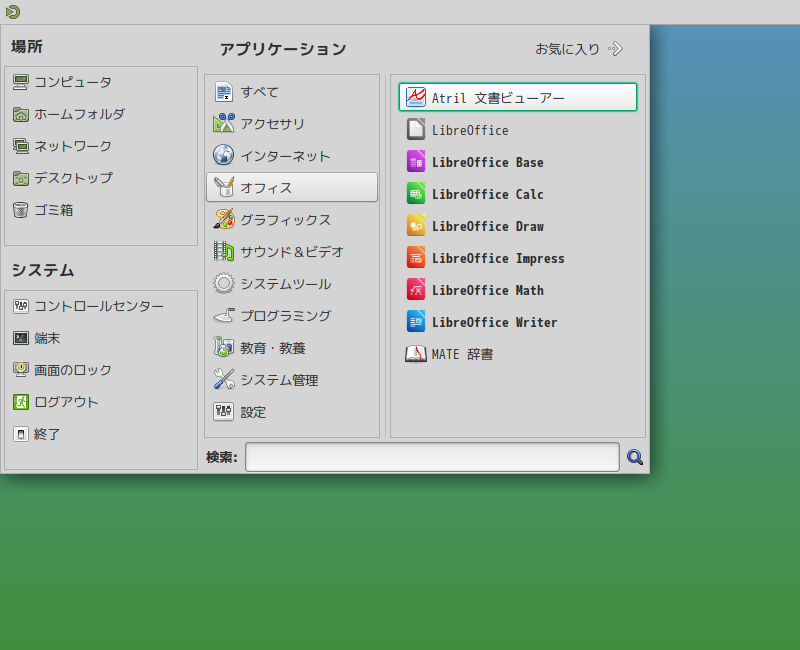Open ホームフォルダ home folder icon

[20, 114]
